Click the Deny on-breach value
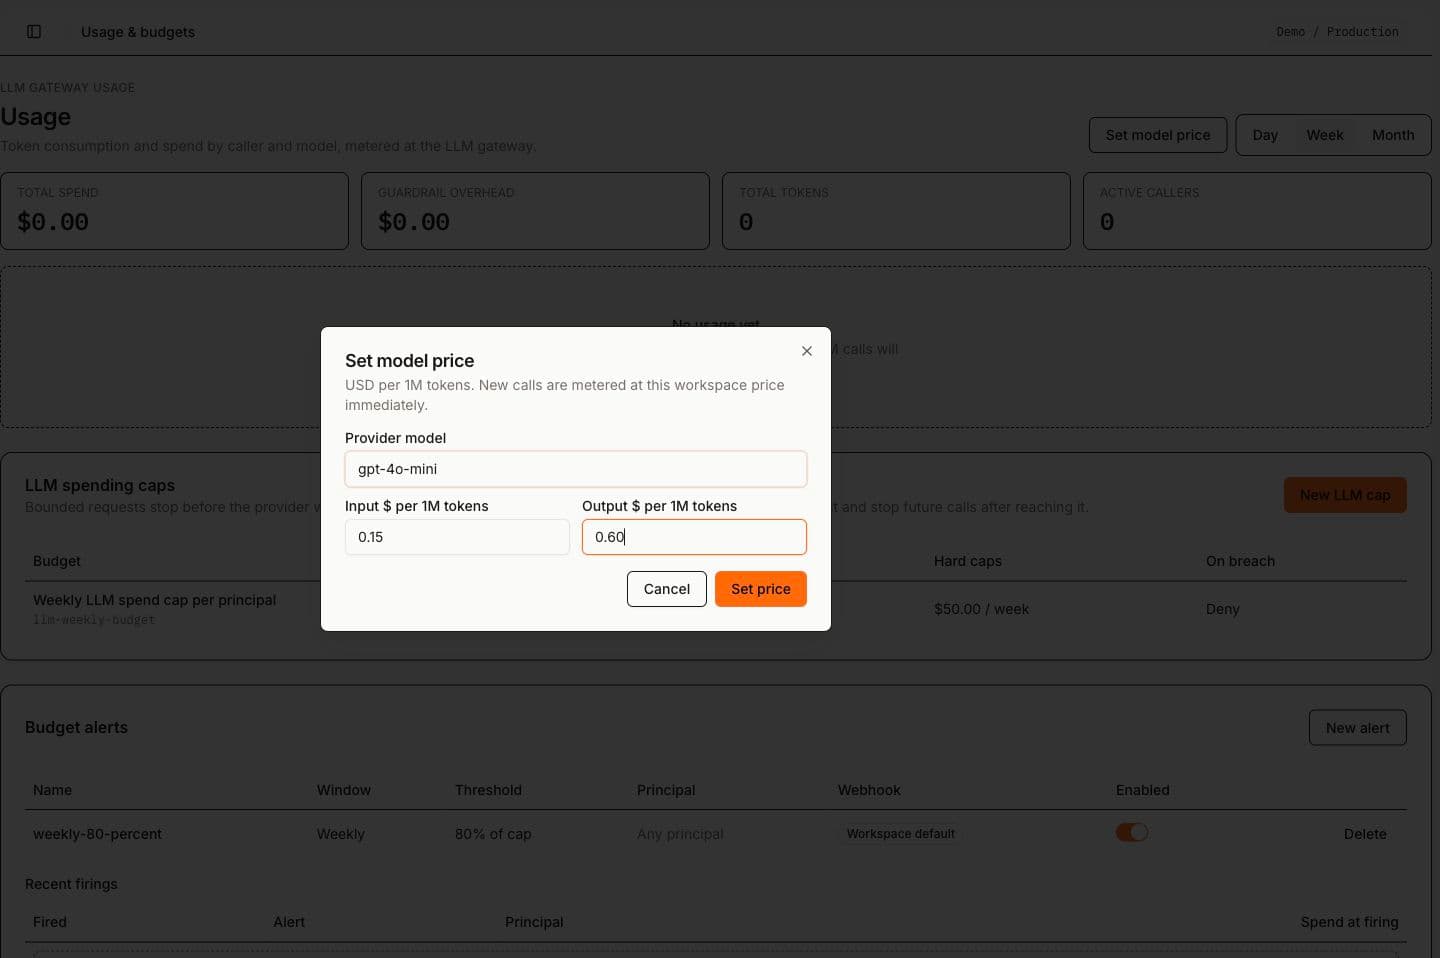Screen dimensions: 1440x958 click(1223, 609)
